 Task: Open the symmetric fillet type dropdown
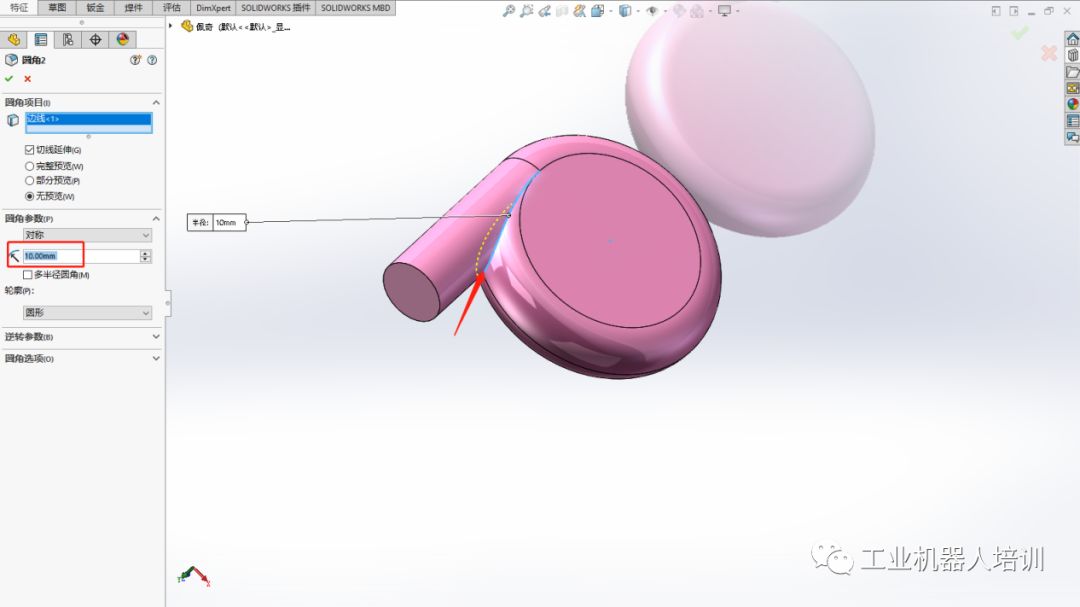click(x=88, y=235)
